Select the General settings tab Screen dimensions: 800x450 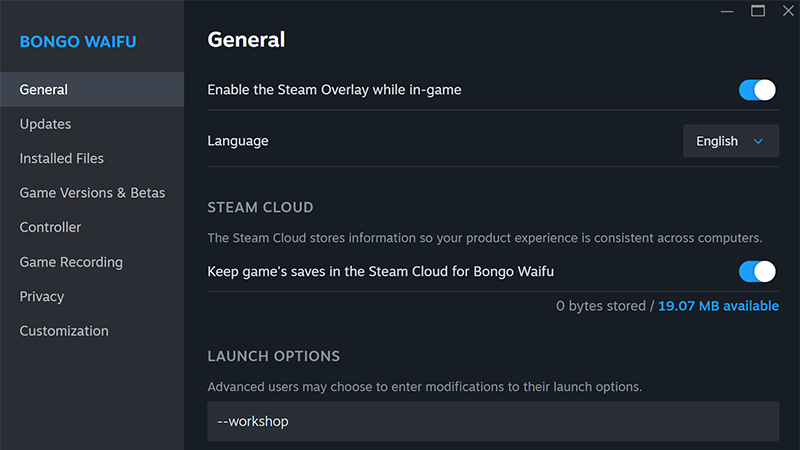tap(44, 90)
